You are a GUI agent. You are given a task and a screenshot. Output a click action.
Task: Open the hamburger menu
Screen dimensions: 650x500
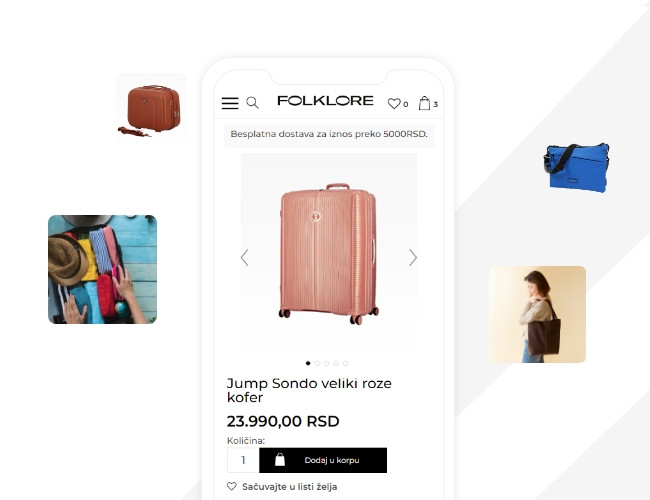click(x=230, y=103)
